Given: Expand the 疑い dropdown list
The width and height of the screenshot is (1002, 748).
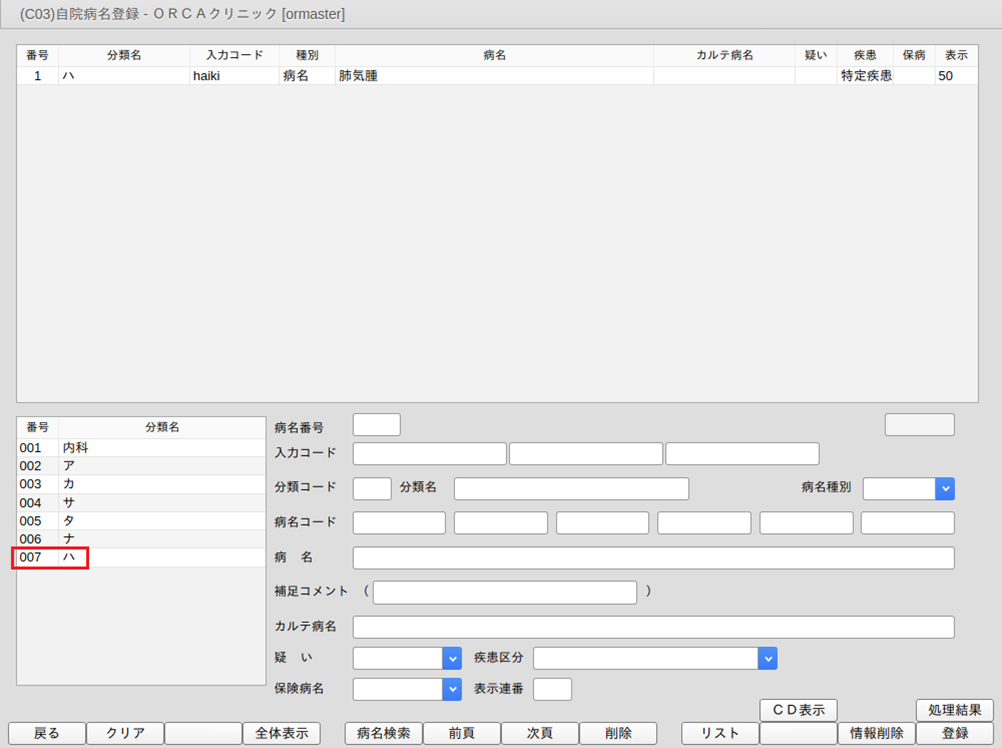Looking at the screenshot, I should 450,658.
